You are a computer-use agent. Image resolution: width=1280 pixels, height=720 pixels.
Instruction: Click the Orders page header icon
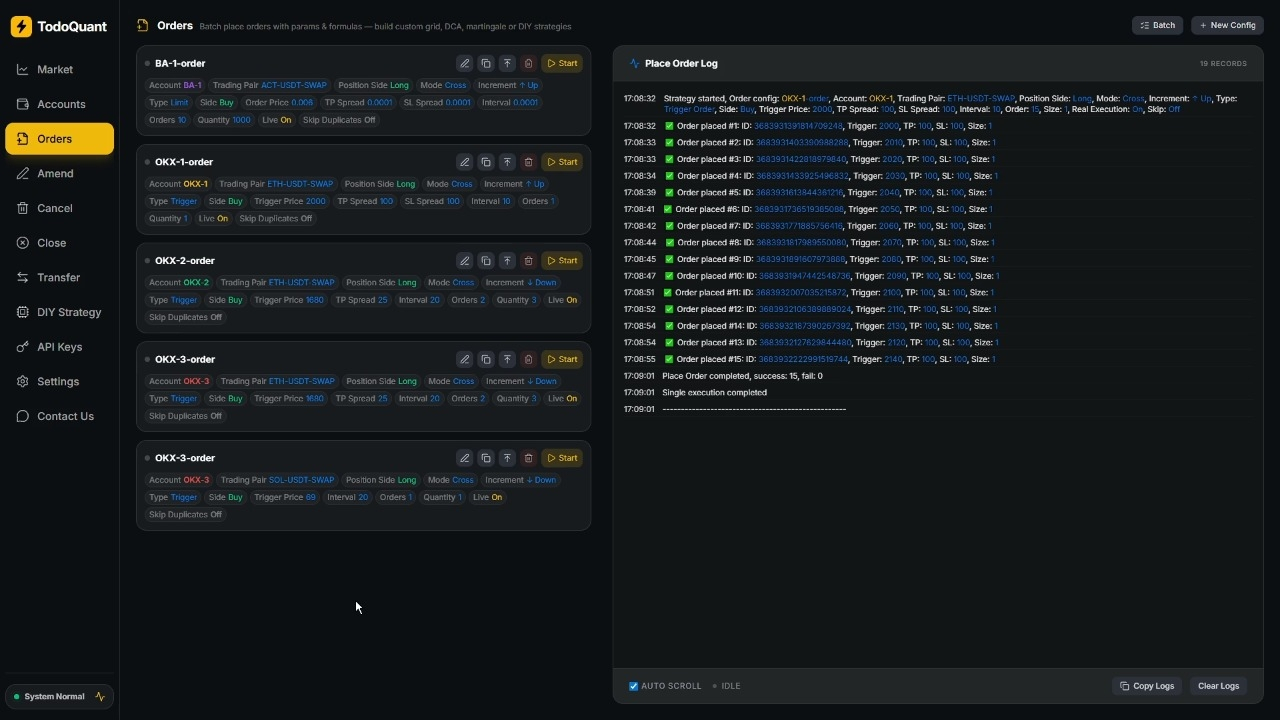pos(142,26)
